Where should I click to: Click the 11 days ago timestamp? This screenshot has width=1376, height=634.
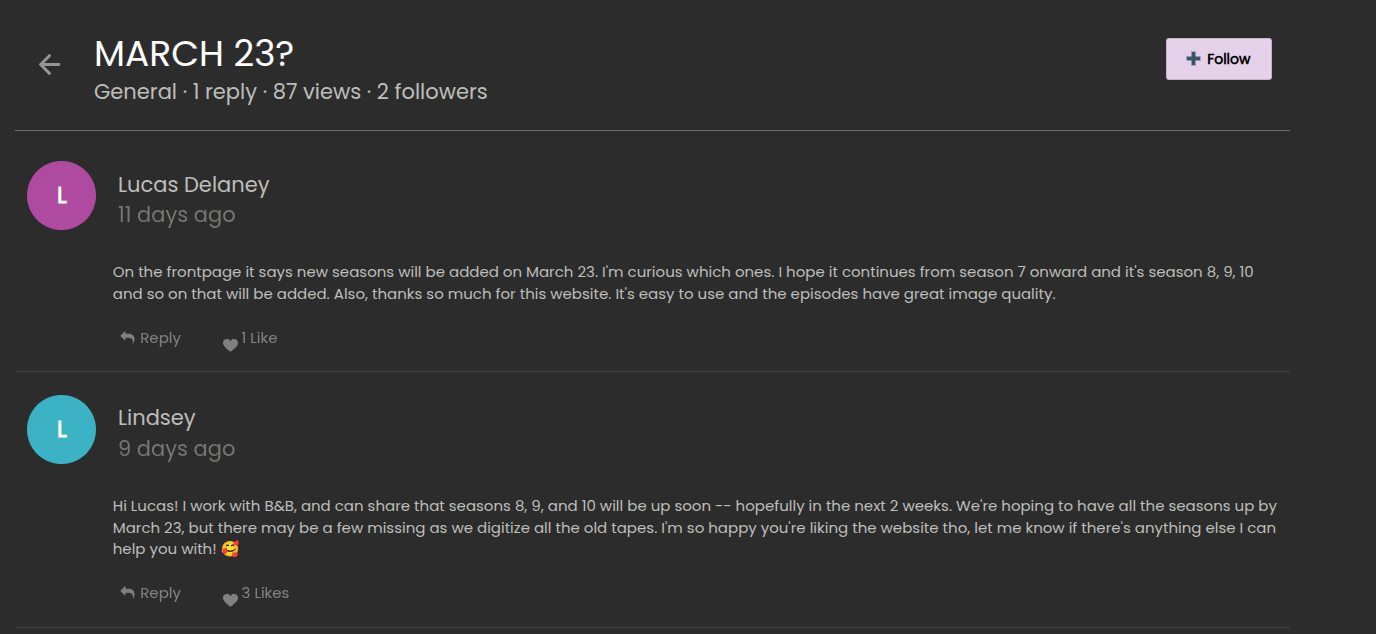tap(176, 215)
